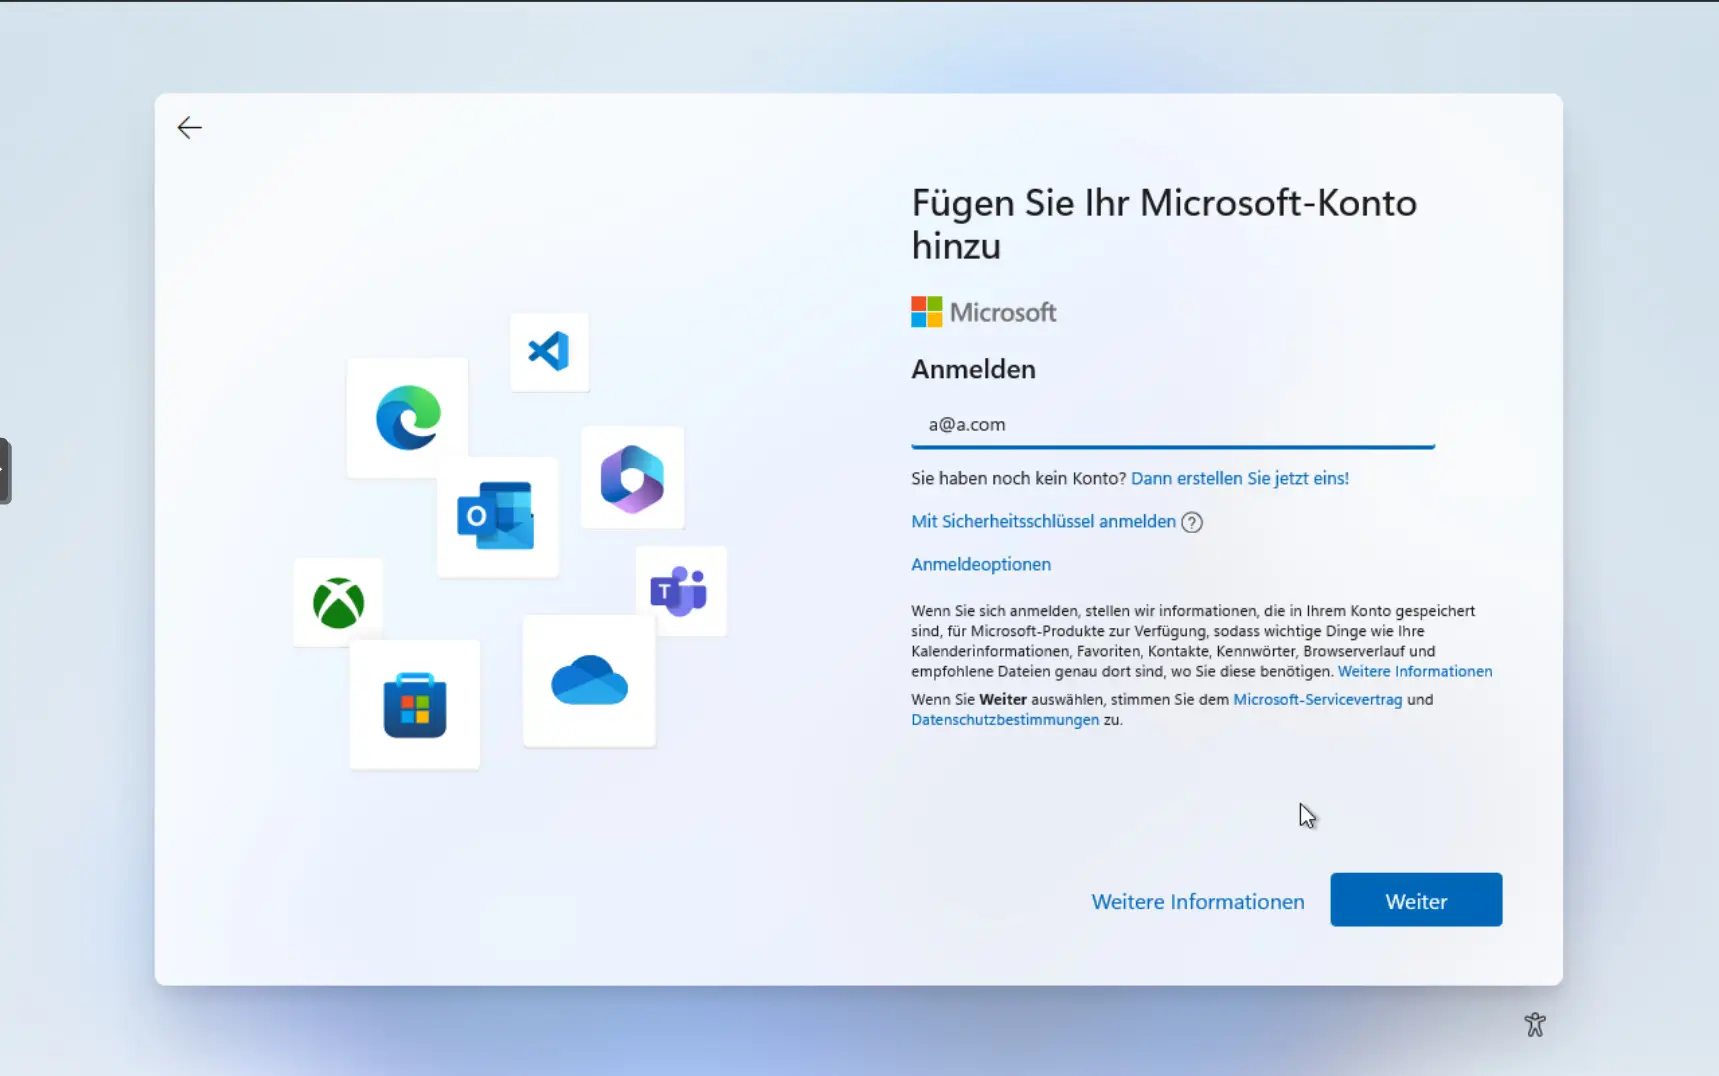Open help icon next to Sicherheitsschlüssel link
Viewport: 1719px width, 1076px height.
pyautogui.click(x=1192, y=522)
